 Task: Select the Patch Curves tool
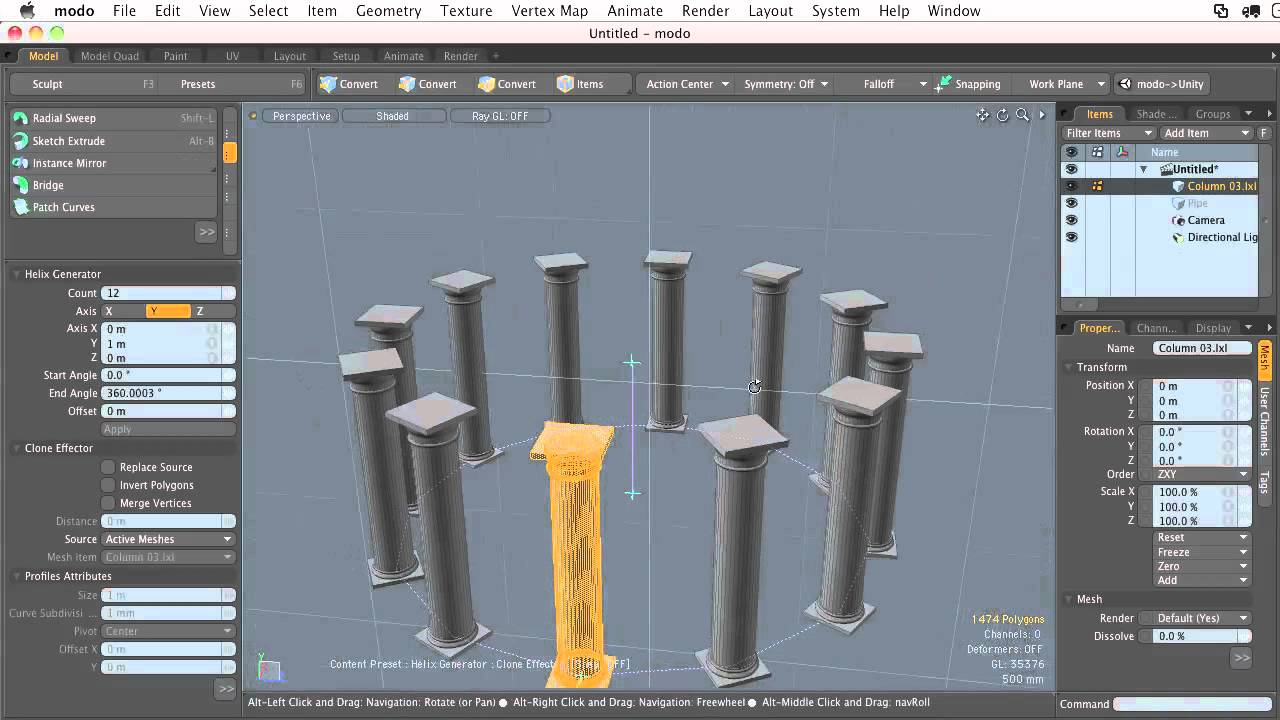click(113, 207)
